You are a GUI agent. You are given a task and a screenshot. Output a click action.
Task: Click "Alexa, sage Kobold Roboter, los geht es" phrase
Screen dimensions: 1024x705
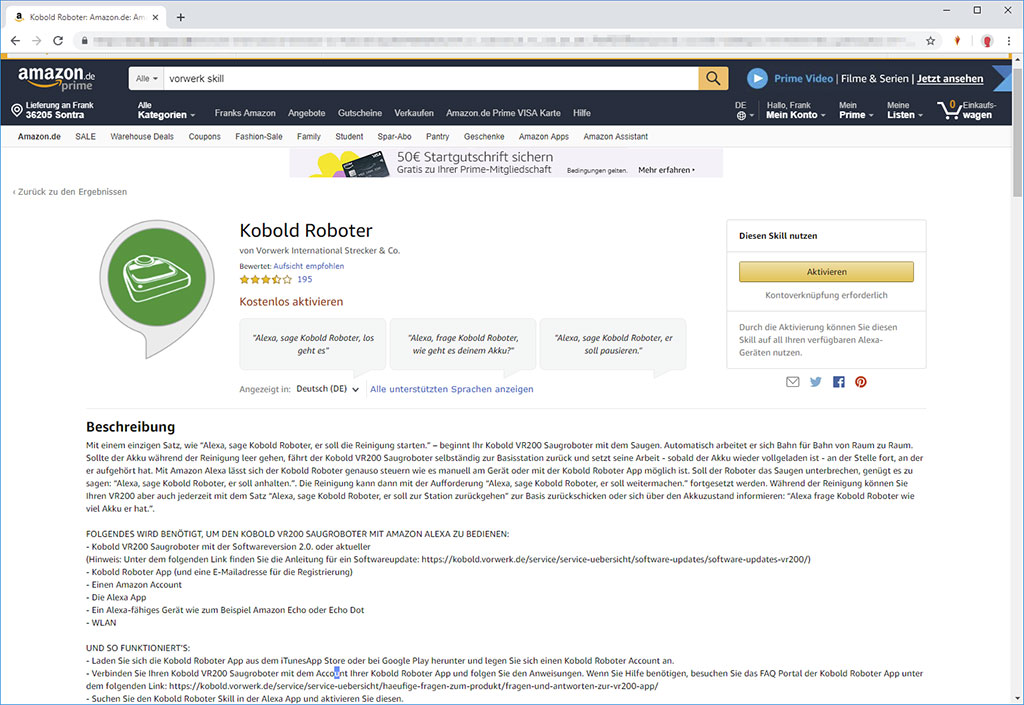313,344
